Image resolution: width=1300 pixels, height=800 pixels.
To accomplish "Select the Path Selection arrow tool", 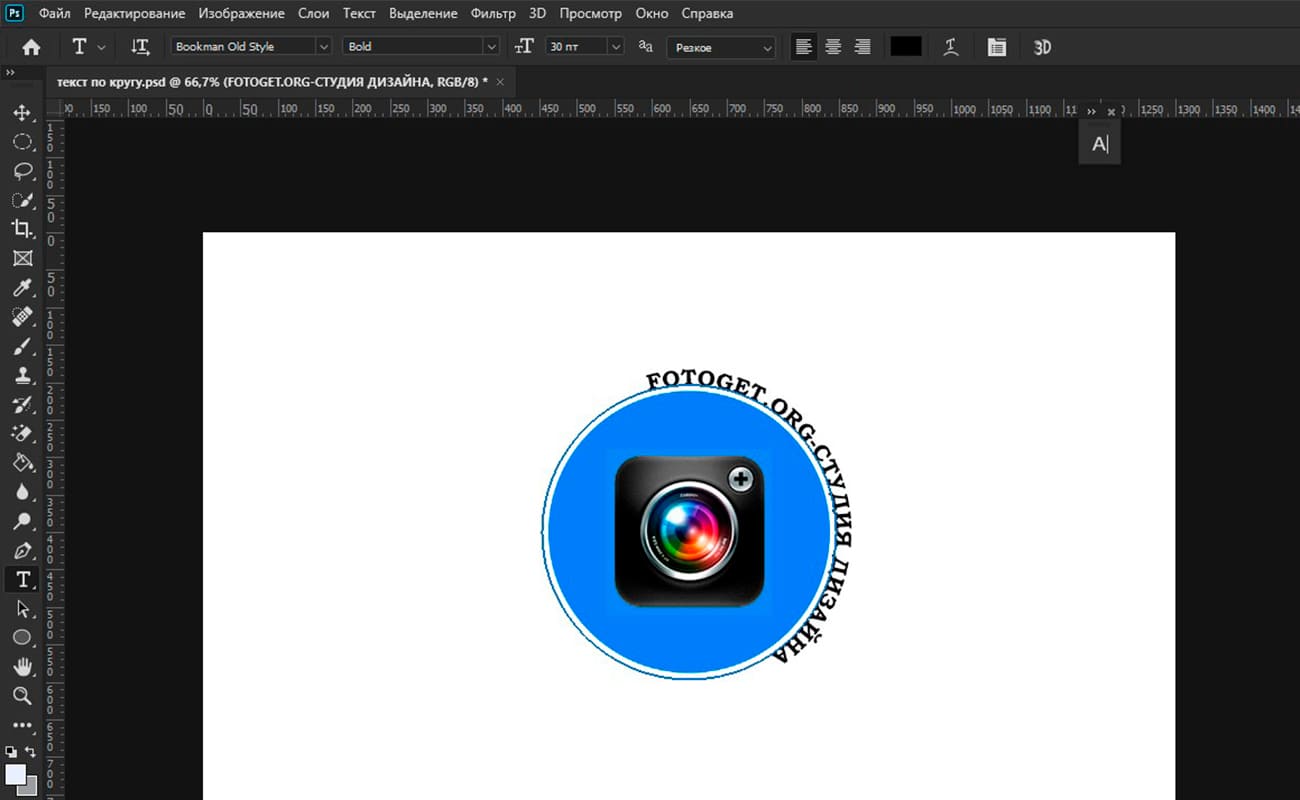I will 22,608.
